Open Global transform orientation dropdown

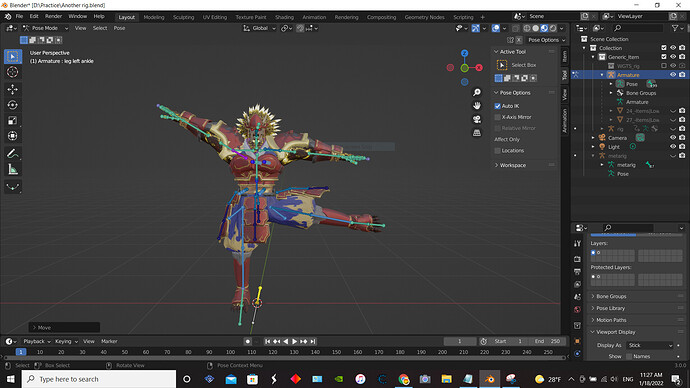[x=260, y=28]
